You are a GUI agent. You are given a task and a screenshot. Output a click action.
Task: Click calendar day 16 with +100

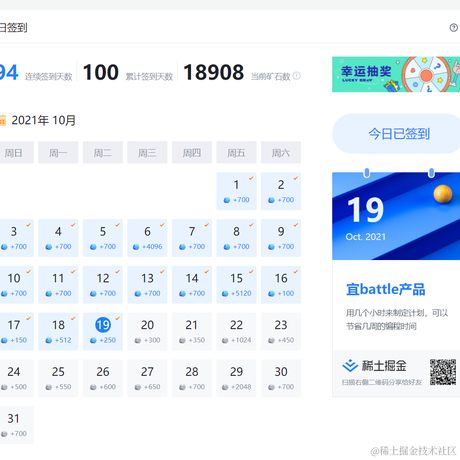281,285
